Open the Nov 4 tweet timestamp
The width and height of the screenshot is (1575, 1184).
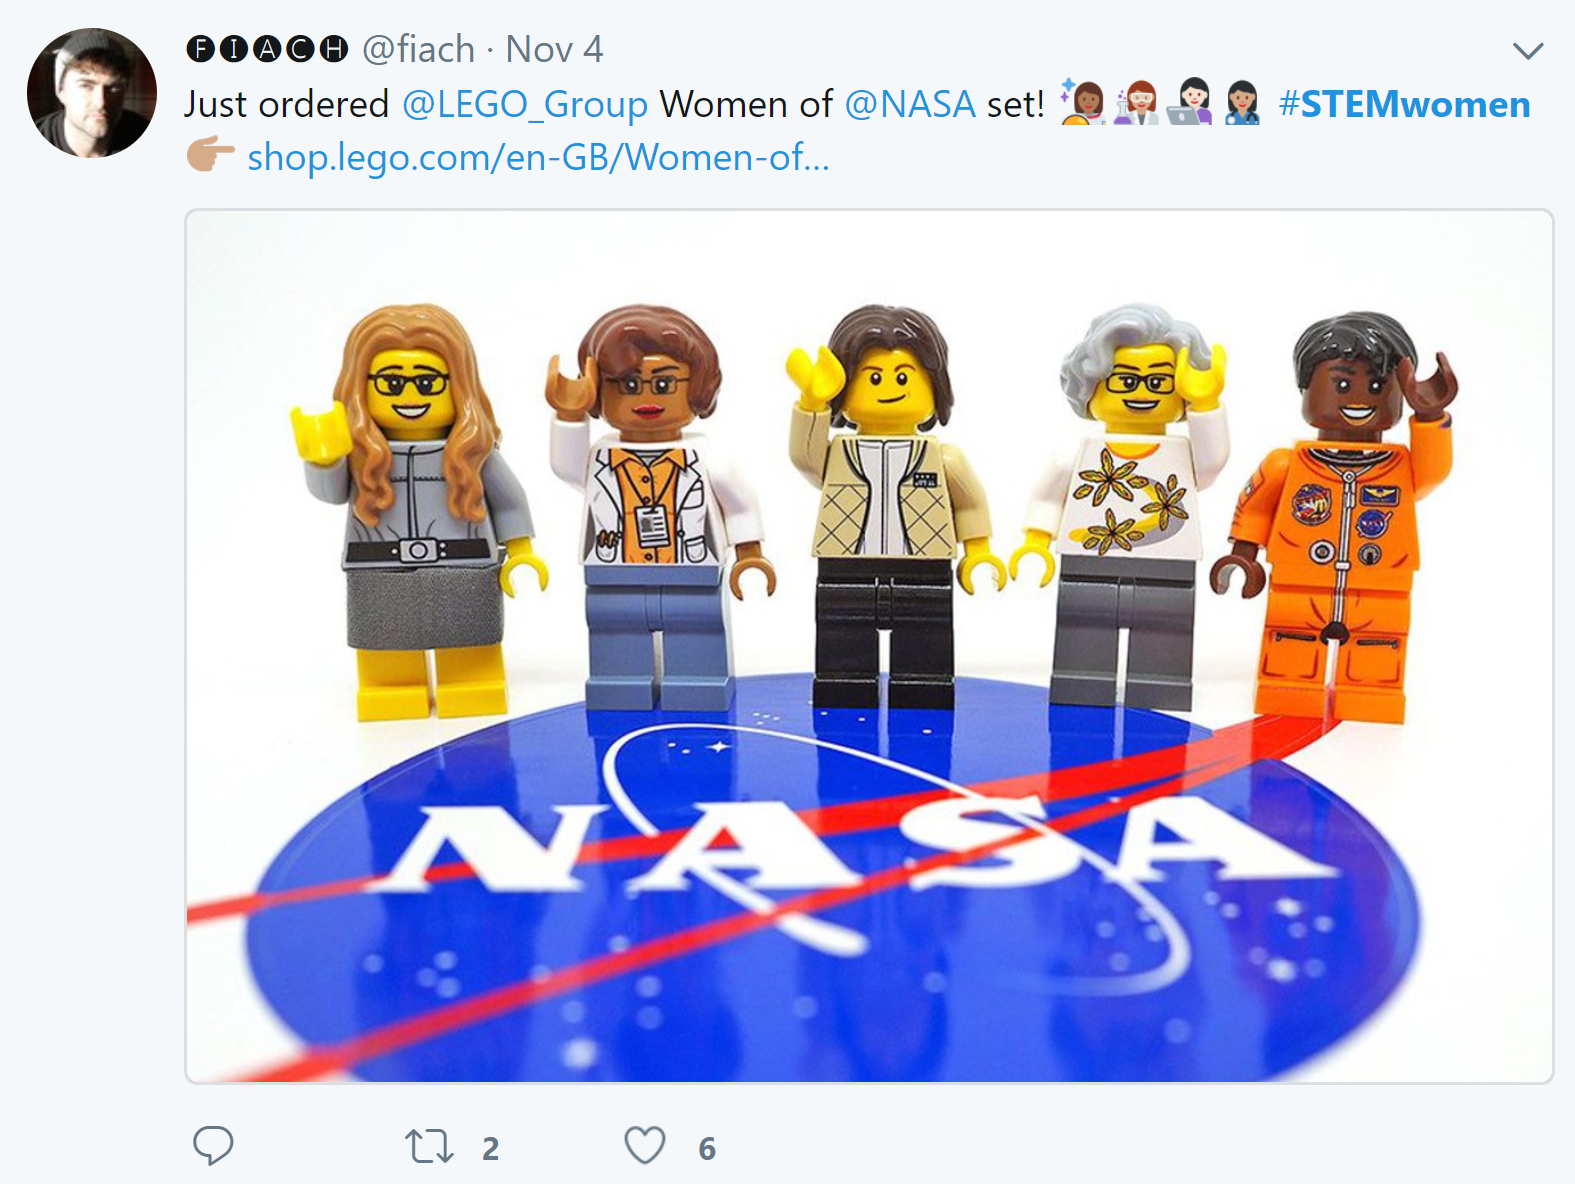(554, 49)
